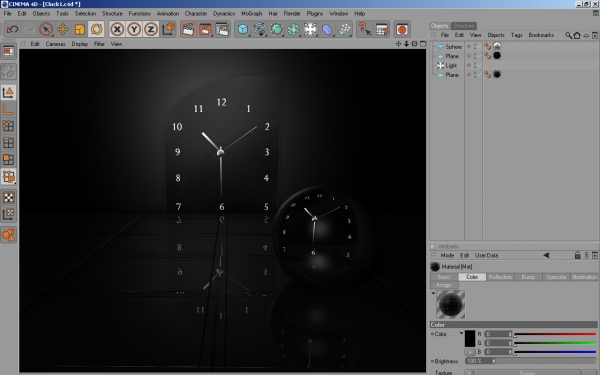
Task: Open the green array modeling objects icon
Action: coord(293,29)
